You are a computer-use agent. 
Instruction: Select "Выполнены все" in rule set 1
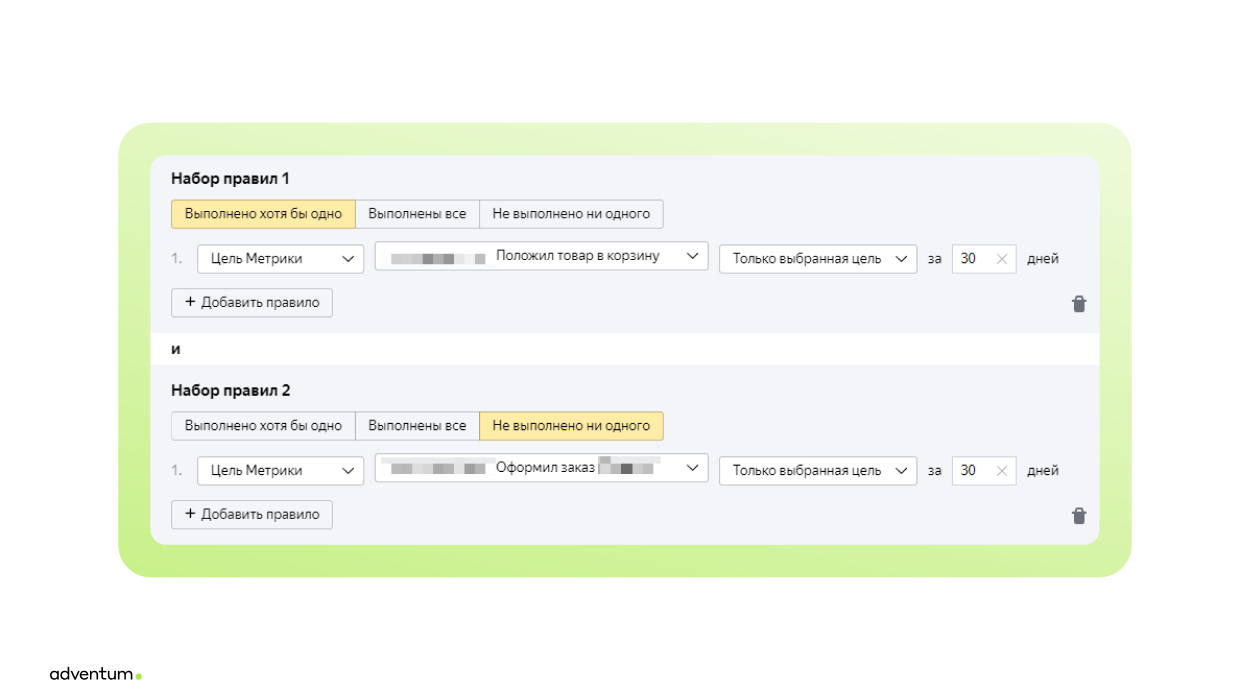[x=417, y=214]
